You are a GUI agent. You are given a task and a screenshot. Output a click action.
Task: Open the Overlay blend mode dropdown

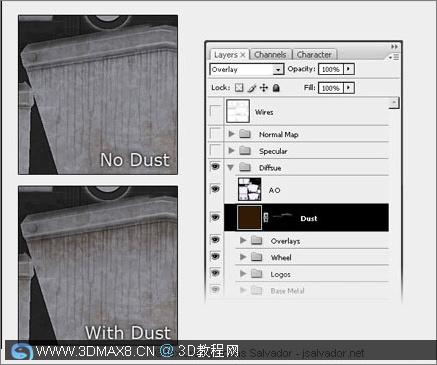[277, 70]
